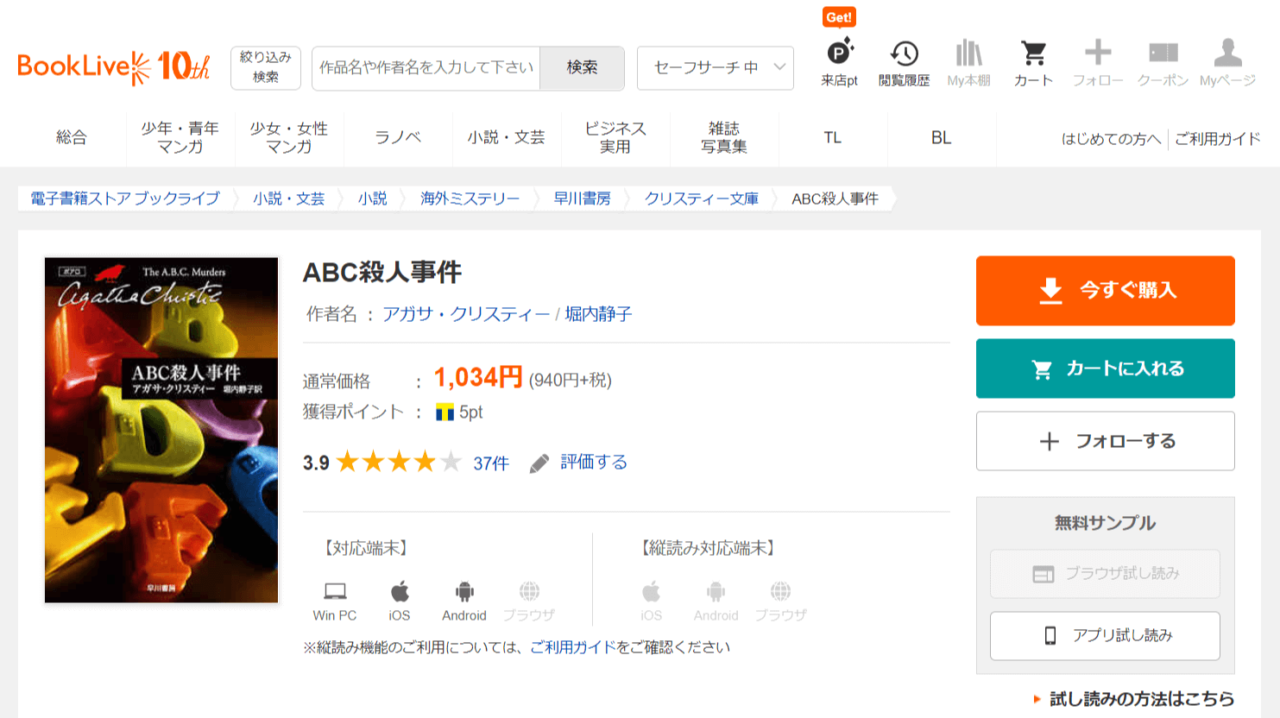The width and height of the screenshot is (1280, 718).
Task: Open the ABC殺人事件 book cover thumbnail
Action: pos(162,430)
